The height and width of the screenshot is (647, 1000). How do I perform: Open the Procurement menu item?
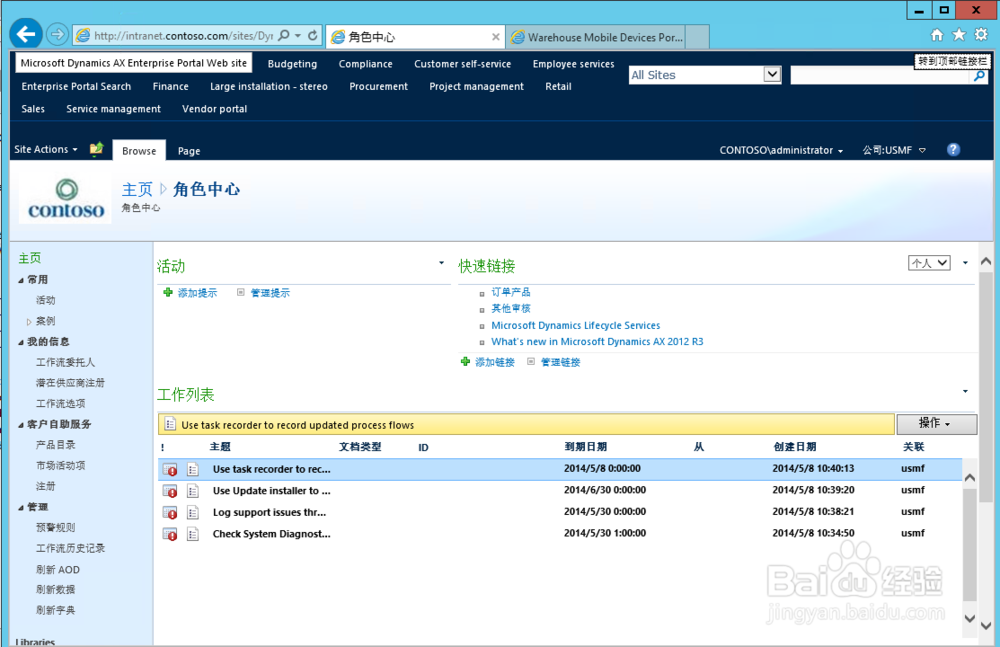click(378, 86)
